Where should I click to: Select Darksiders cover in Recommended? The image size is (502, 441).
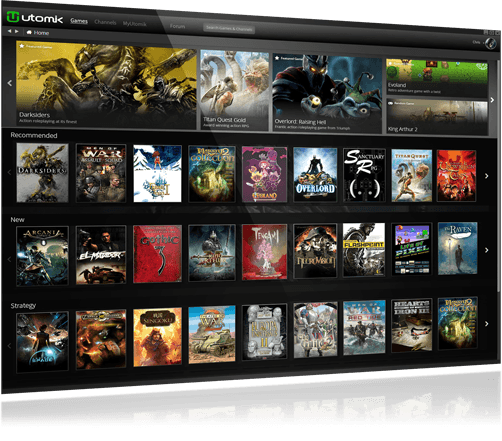pyautogui.click(x=42, y=173)
